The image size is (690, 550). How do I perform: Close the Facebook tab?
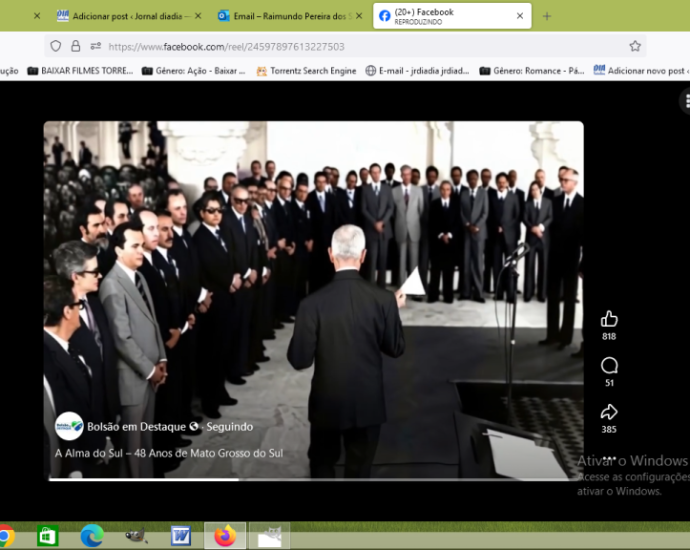pos(520,16)
